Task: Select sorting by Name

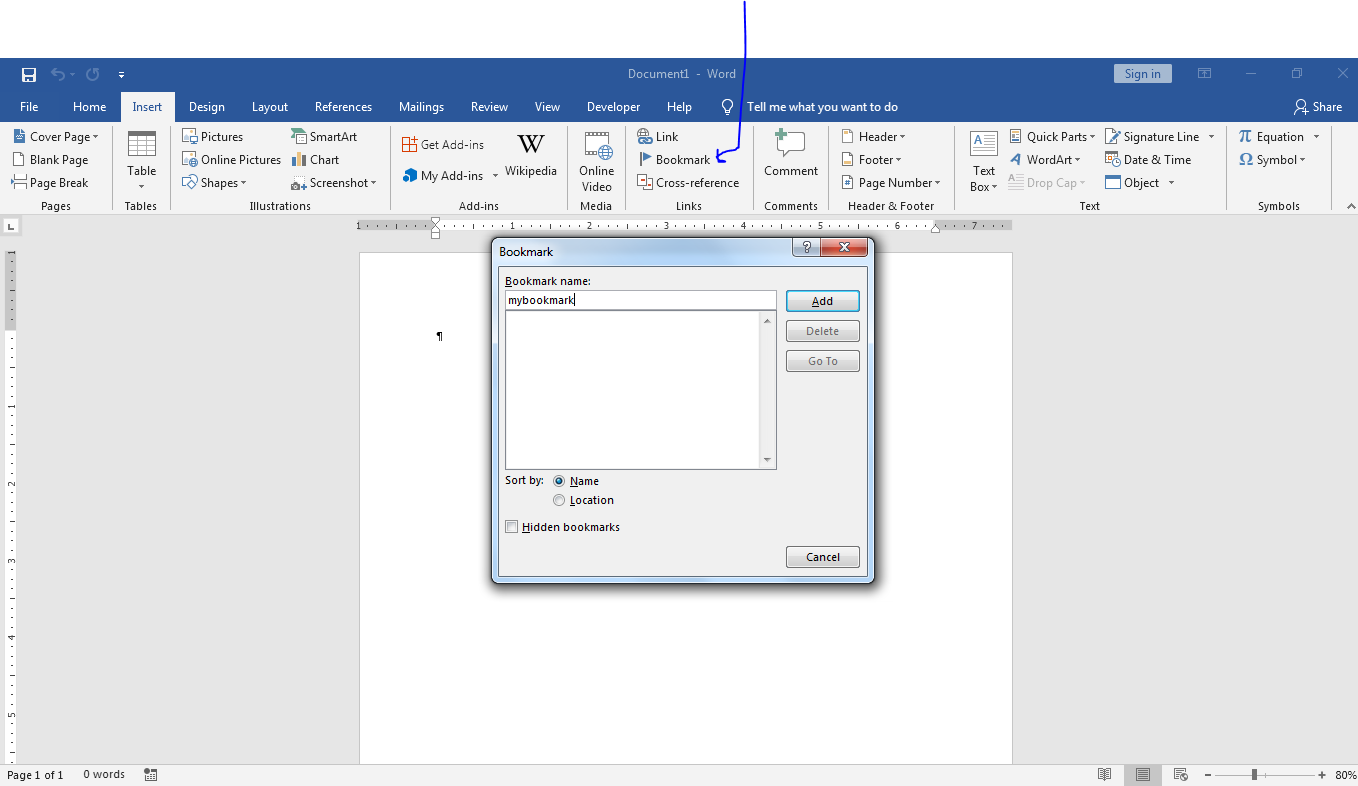Action: tap(559, 481)
